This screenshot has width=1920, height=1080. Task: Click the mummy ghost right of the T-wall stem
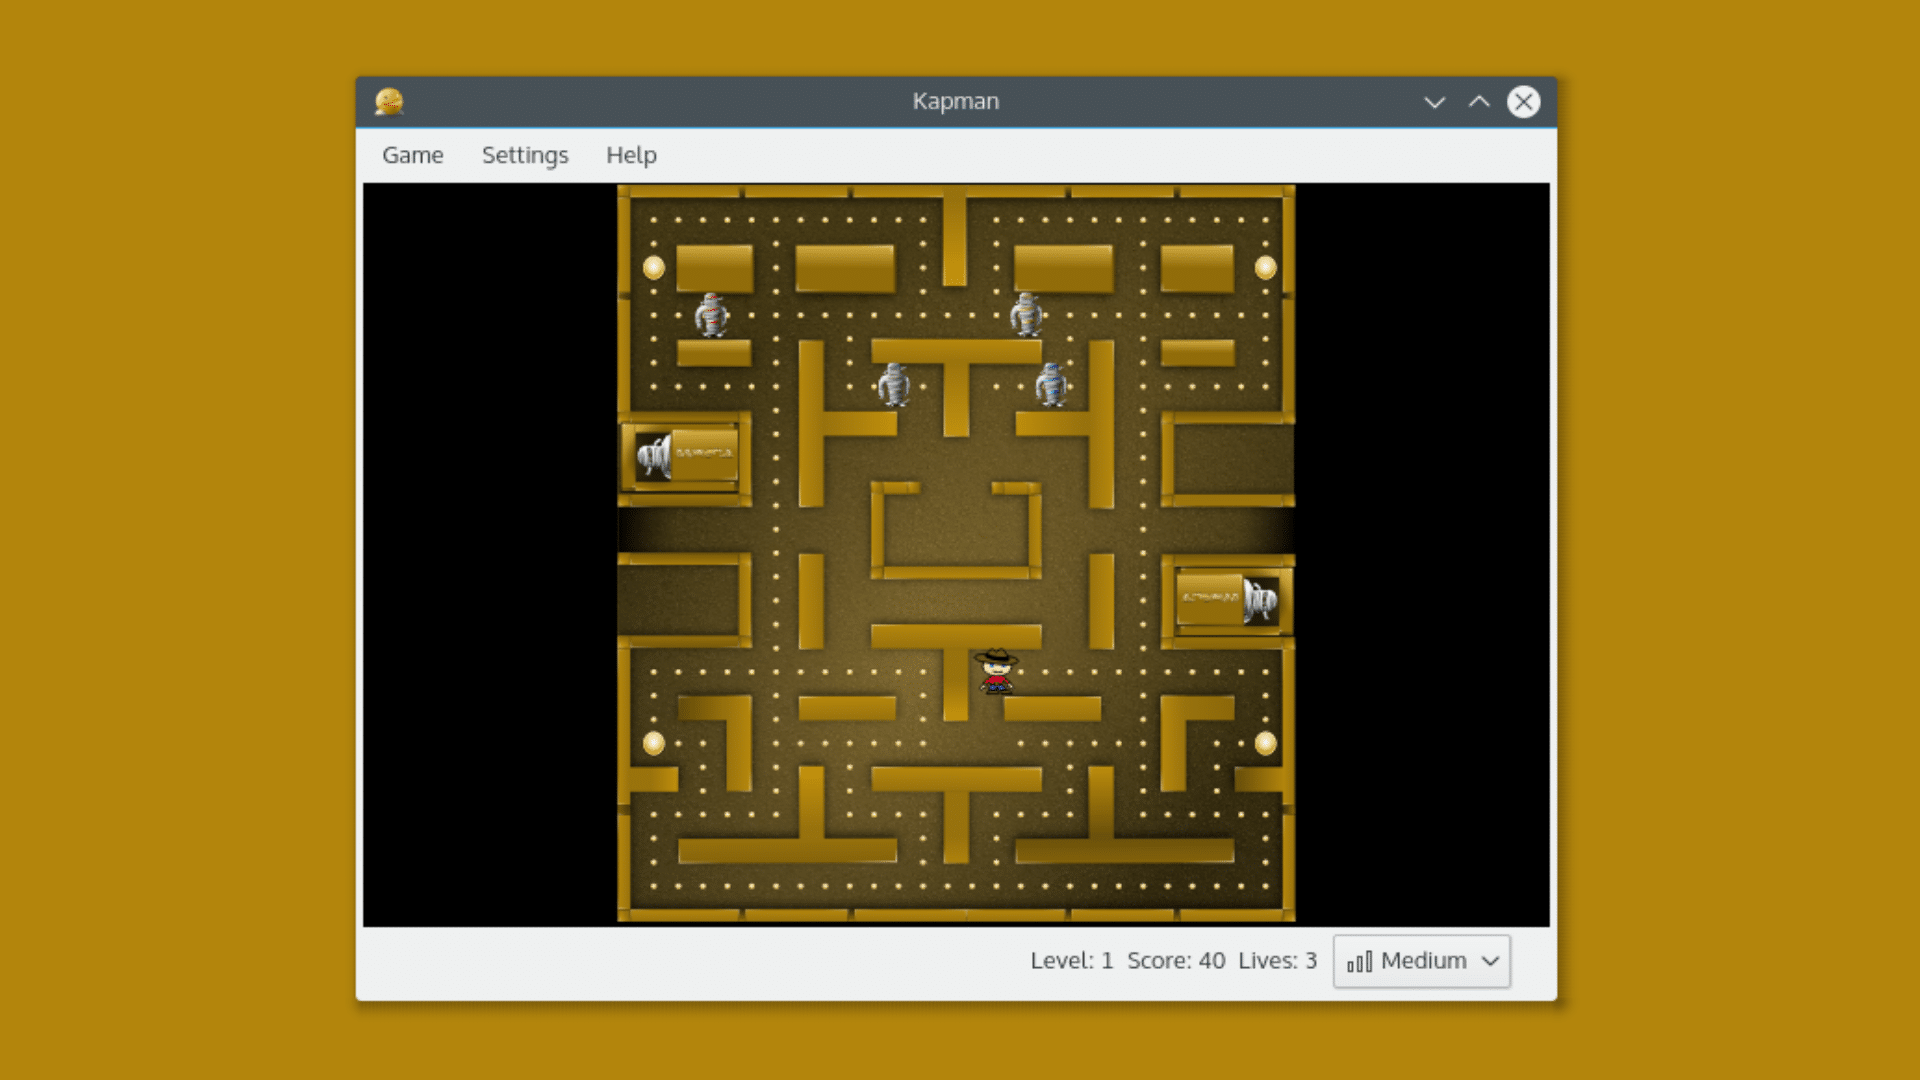click(1051, 385)
